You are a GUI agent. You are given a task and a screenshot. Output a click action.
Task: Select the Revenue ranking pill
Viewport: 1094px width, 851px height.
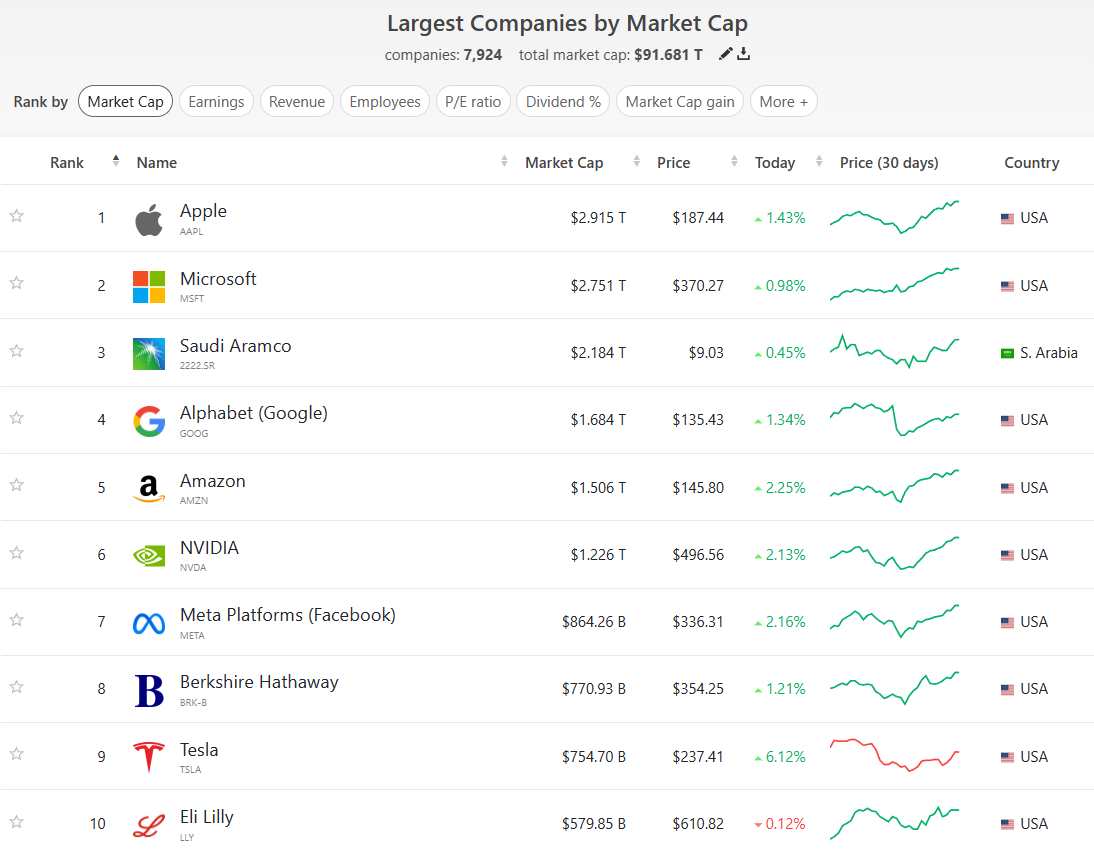pos(297,102)
